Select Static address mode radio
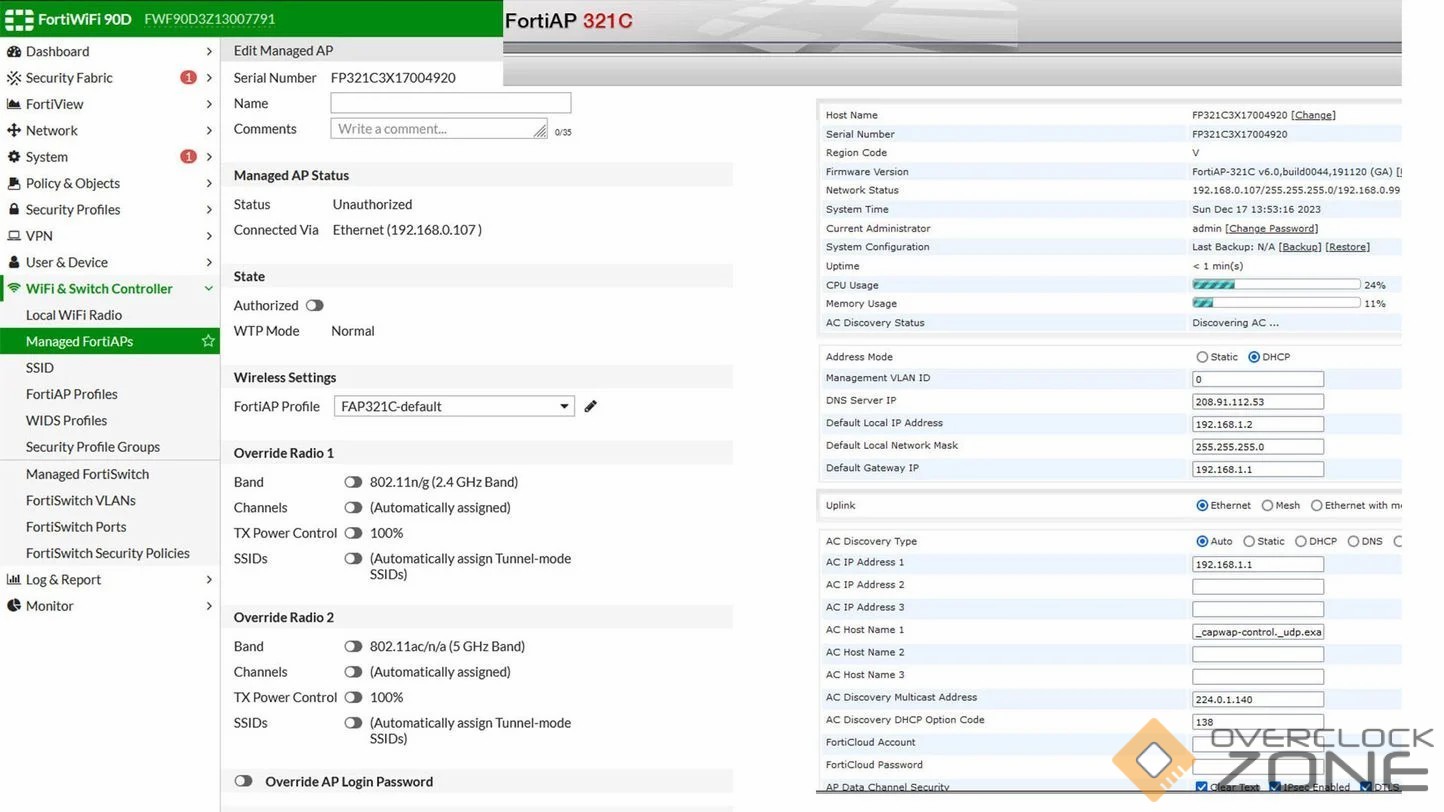The width and height of the screenshot is (1444, 812). pos(1202,357)
